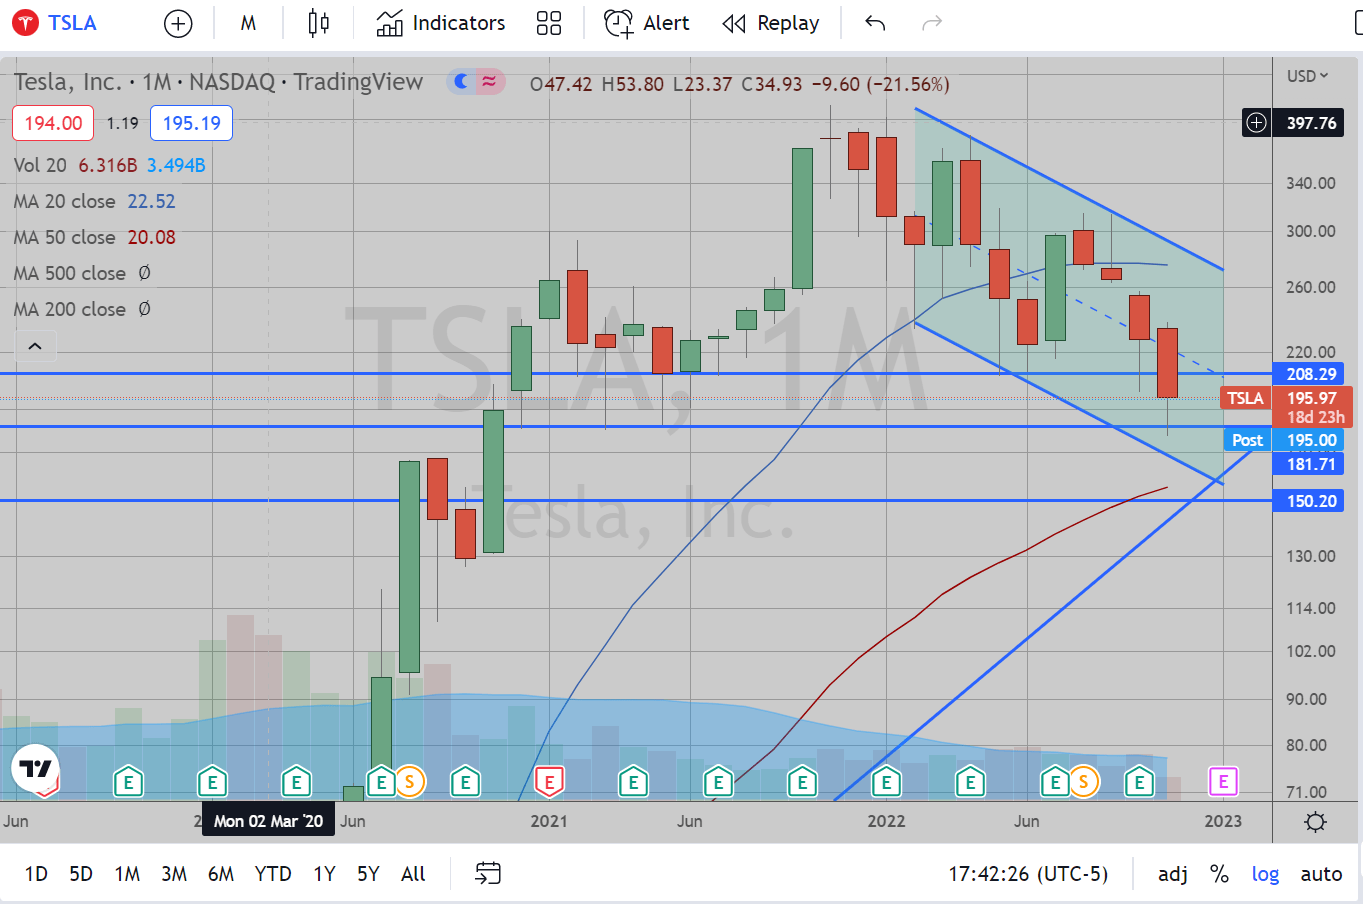Redo the last chart action

[x=932, y=23]
